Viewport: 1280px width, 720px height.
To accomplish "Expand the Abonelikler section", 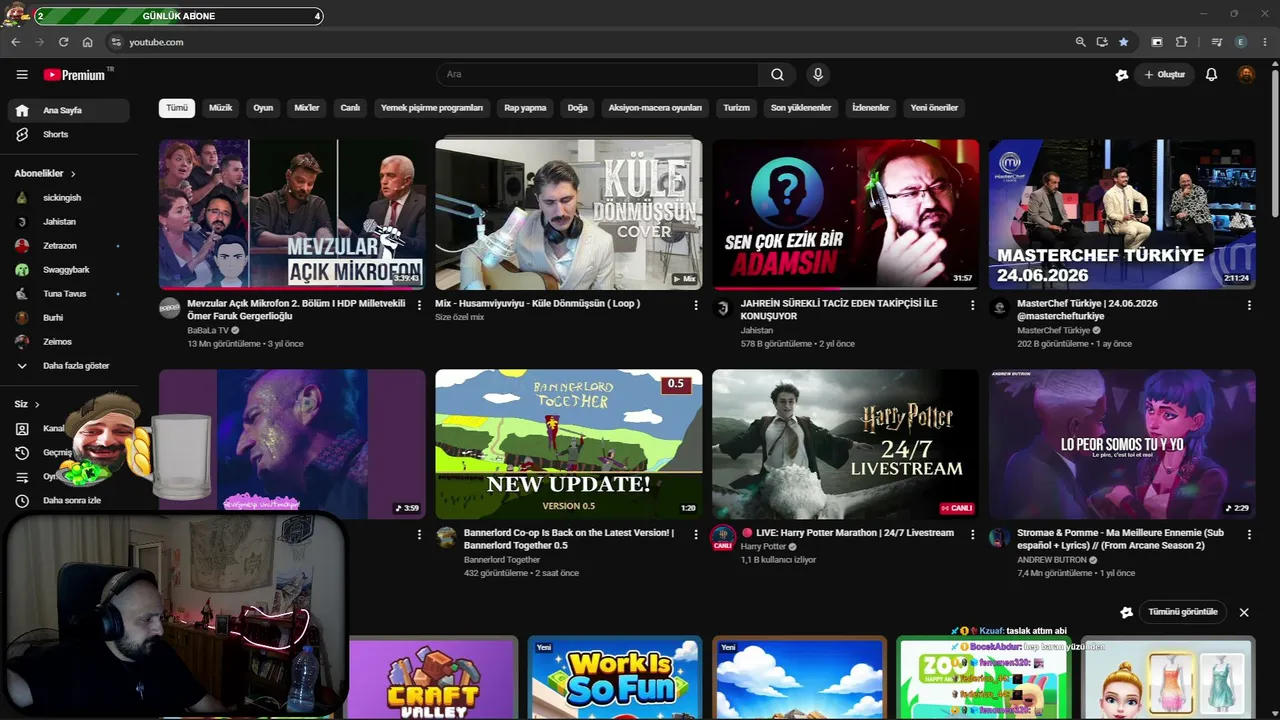I will pyautogui.click(x=45, y=174).
